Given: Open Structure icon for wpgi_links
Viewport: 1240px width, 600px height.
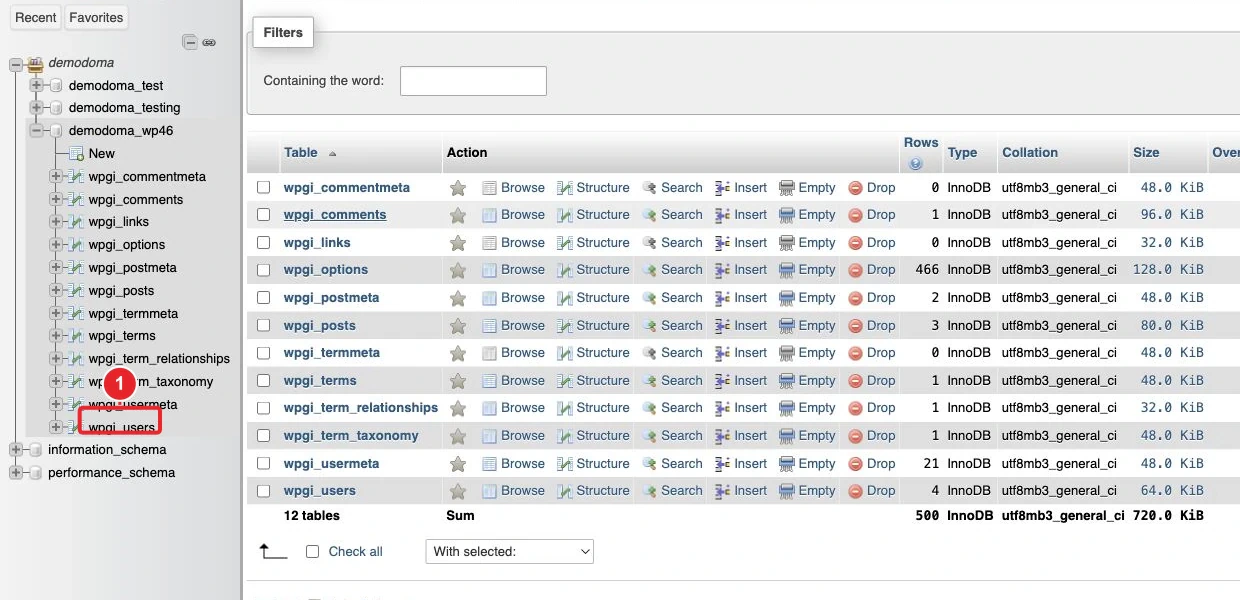Looking at the screenshot, I should (565, 243).
